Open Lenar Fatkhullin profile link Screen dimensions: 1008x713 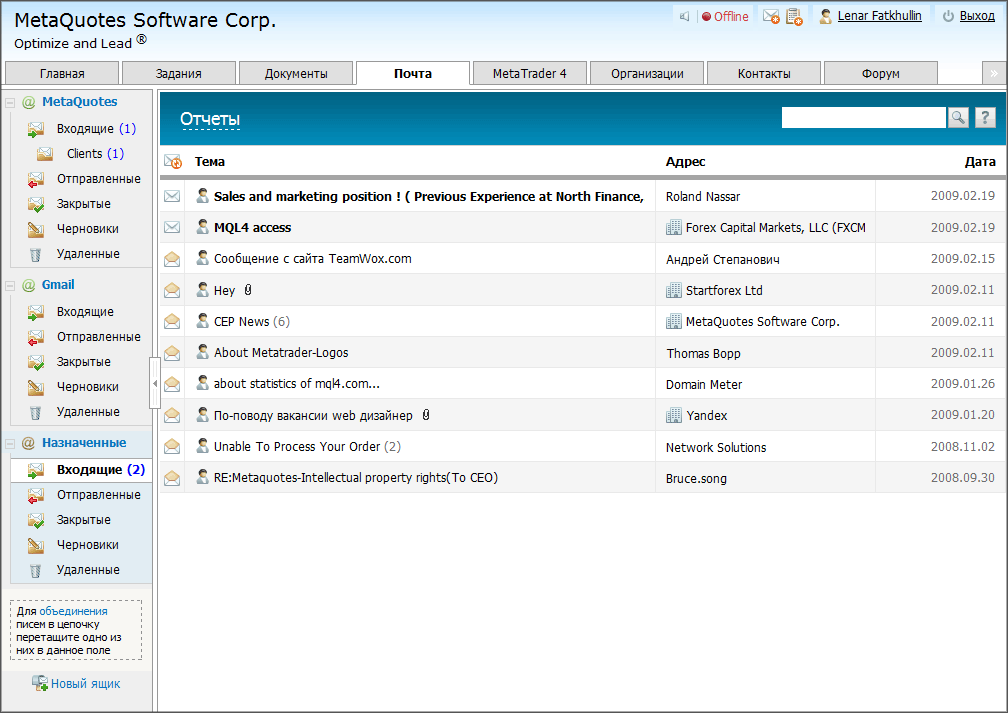[x=879, y=16]
